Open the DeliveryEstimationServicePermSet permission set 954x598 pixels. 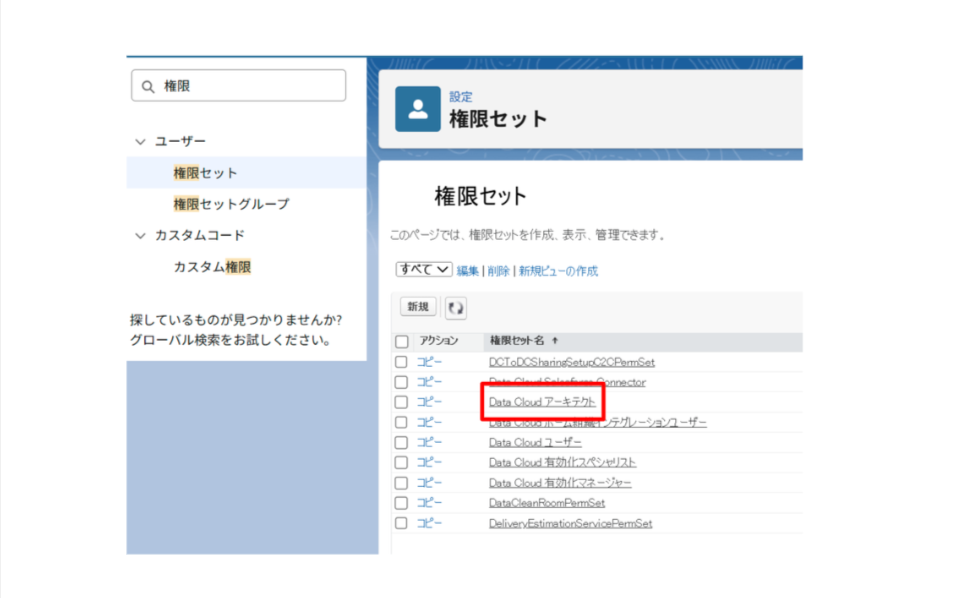(x=570, y=523)
